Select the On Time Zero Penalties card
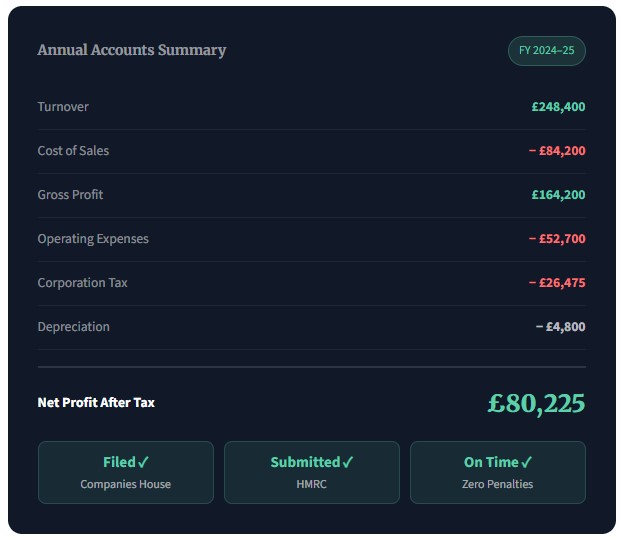This screenshot has width=622, height=540. pyautogui.click(x=498, y=472)
